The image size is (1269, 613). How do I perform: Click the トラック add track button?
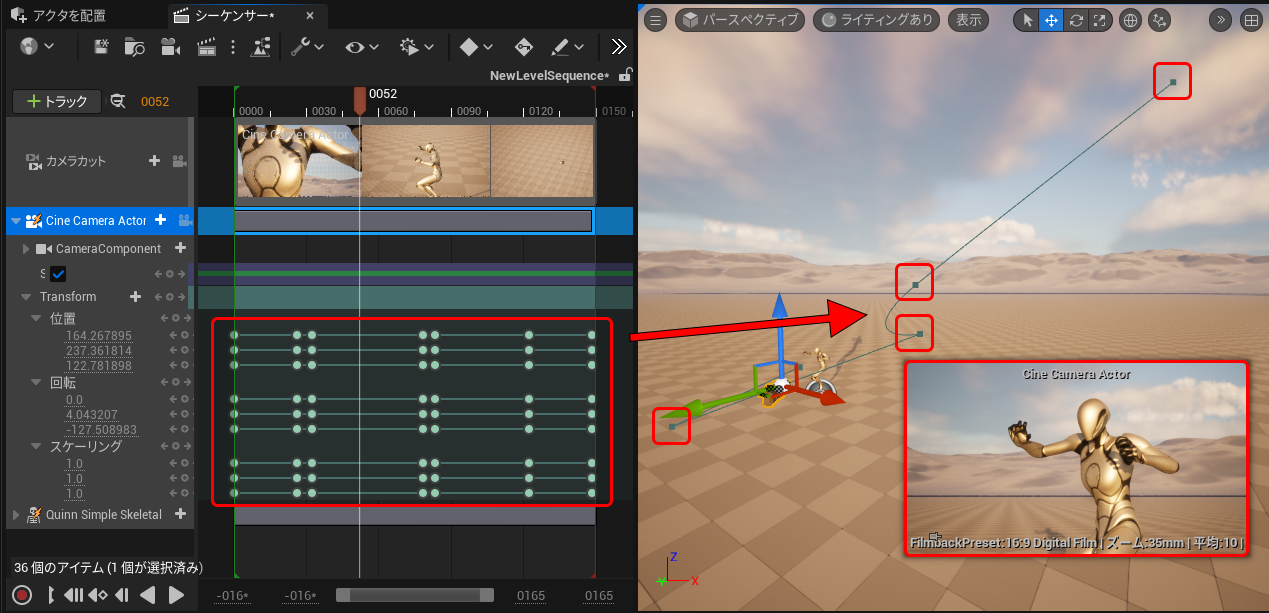point(57,101)
